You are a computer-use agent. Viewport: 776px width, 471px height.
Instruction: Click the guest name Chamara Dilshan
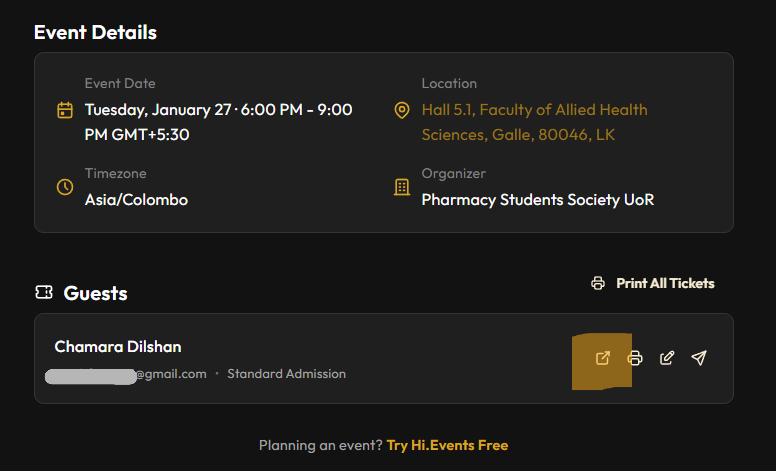point(118,346)
